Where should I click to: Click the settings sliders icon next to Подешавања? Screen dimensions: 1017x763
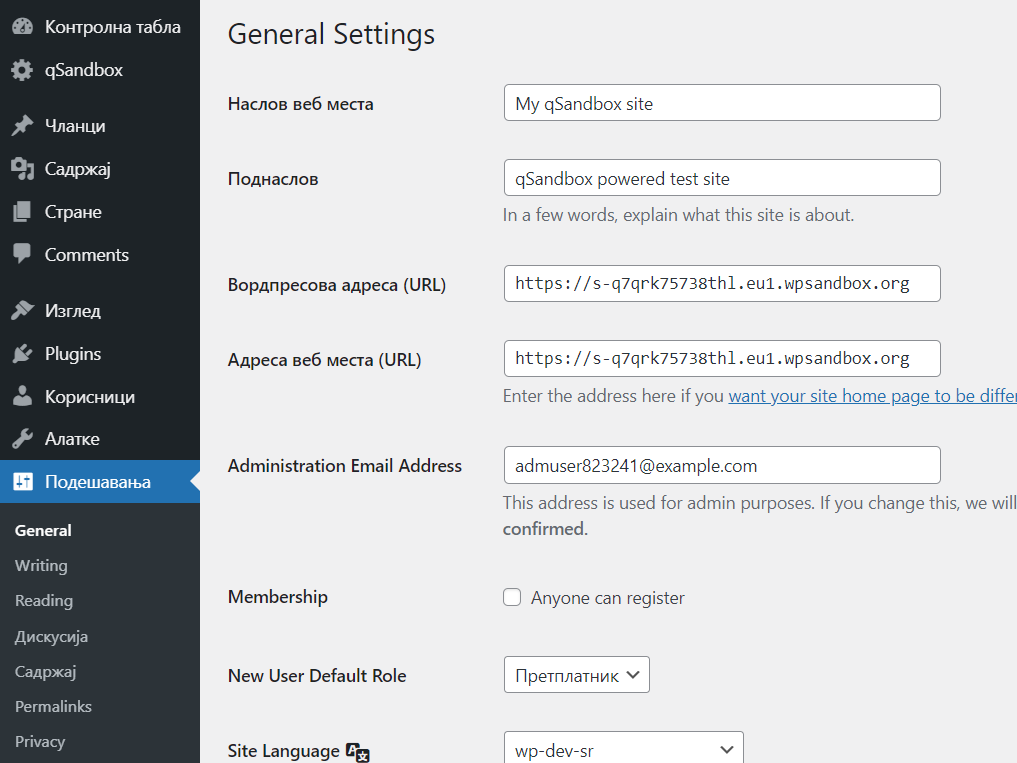(22, 481)
